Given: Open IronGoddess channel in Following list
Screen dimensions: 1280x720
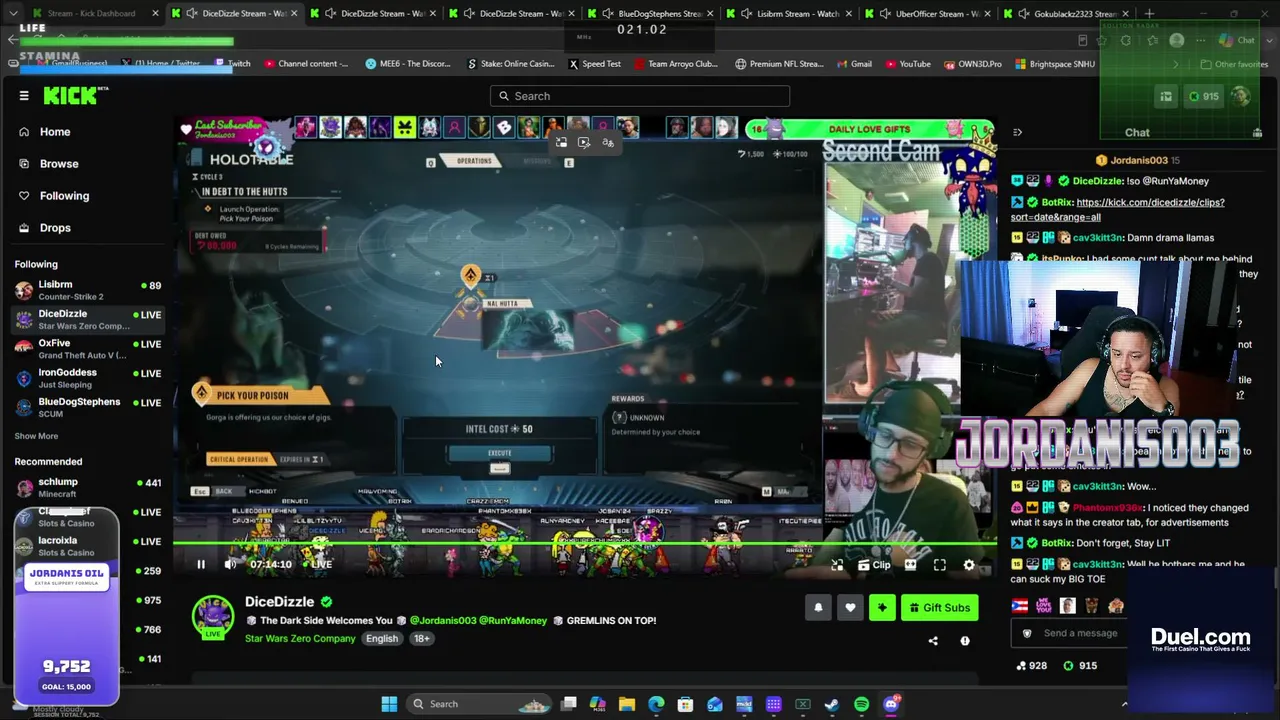Looking at the screenshot, I should tap(88, 378).
